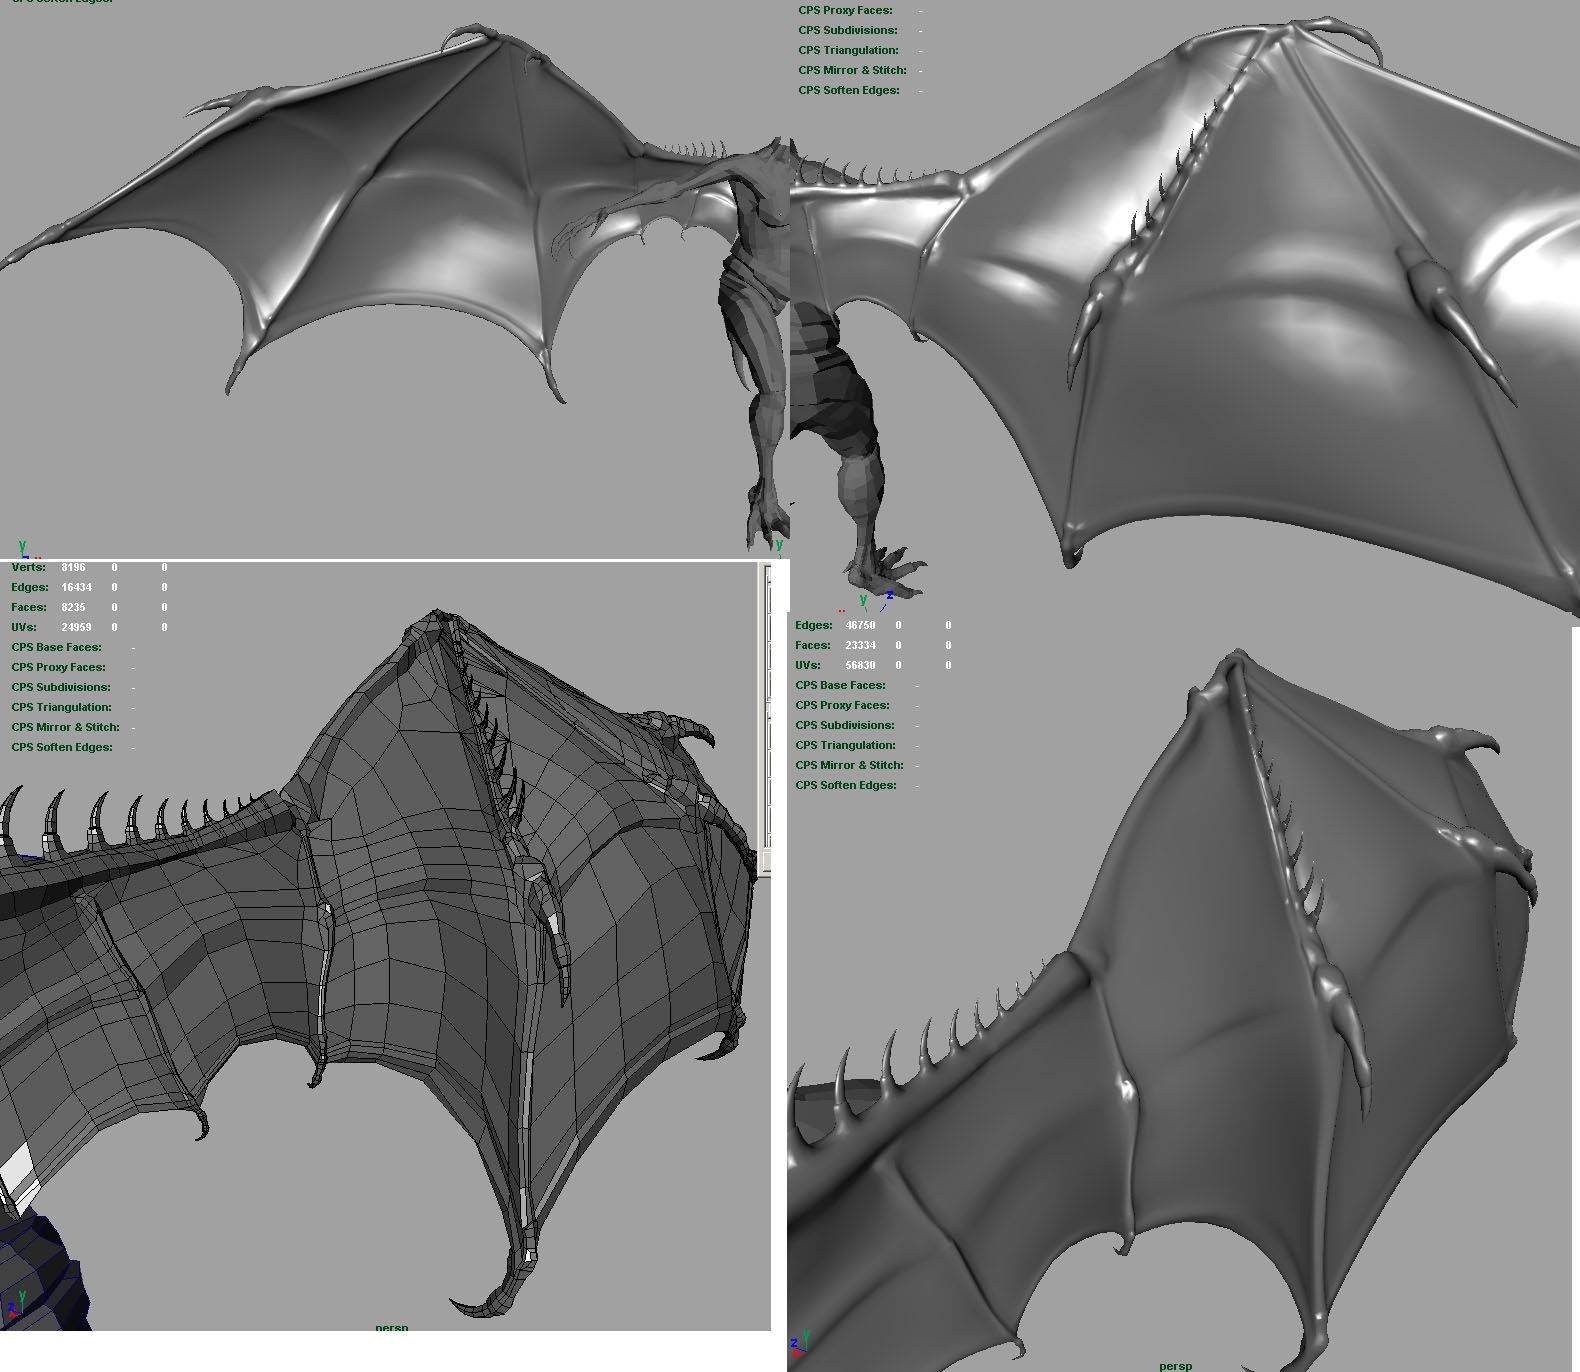Click CPS Base Faces in bottom-right viewport
This screenshot has height=1372, width=1580.
[840, 685]
